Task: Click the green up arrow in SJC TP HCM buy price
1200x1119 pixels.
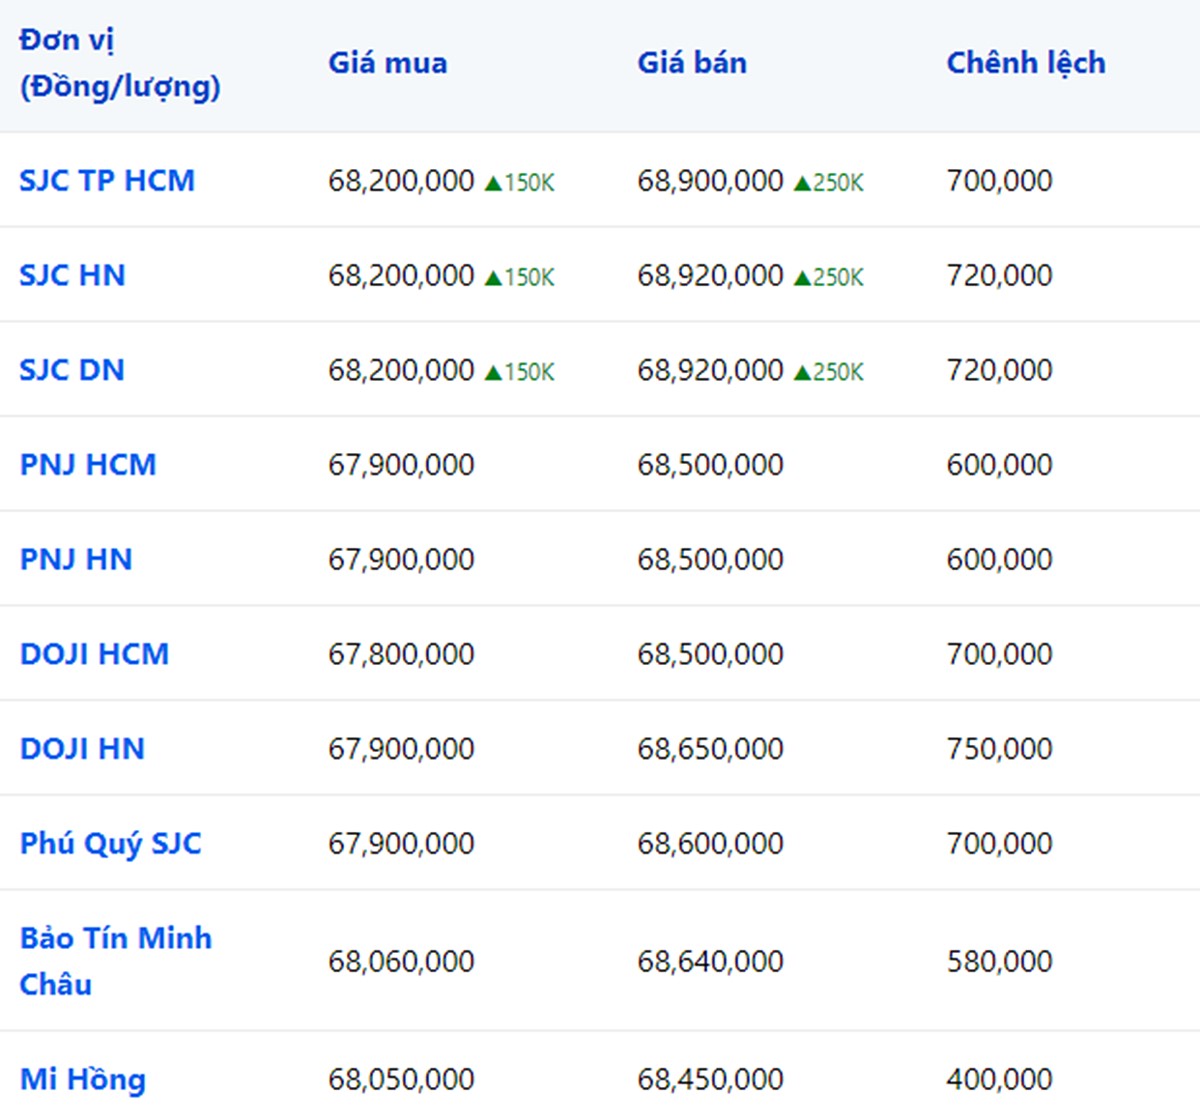Action: click(493, 183)
